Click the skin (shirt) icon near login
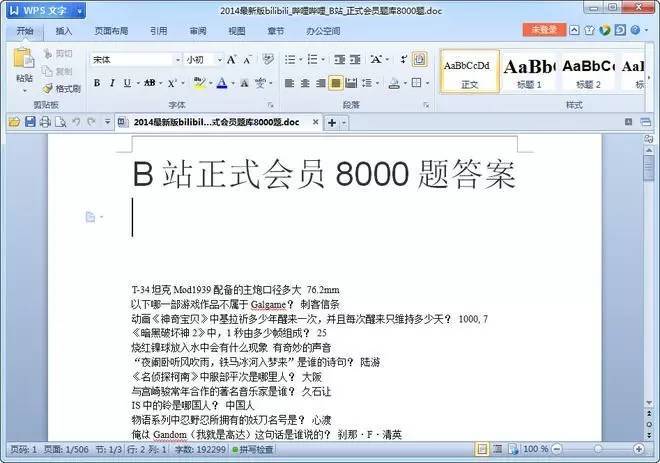The image size is (660, 463). (x=589, y=30)
